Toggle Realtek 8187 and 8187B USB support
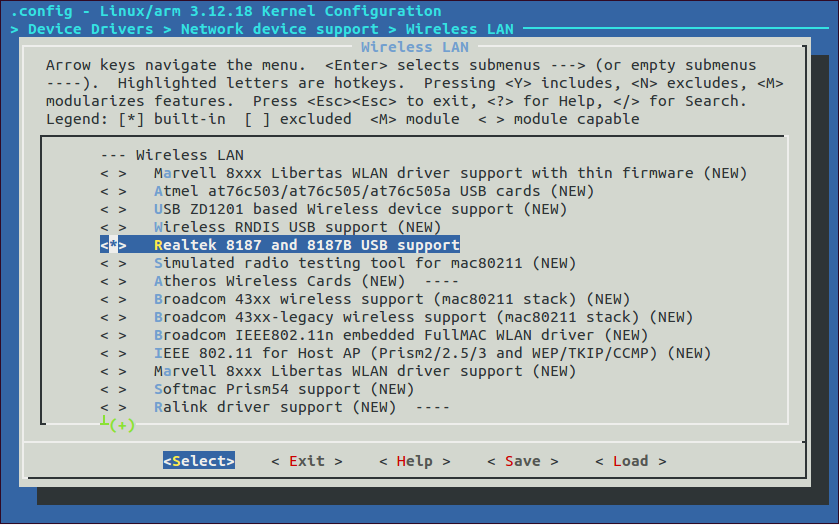Image resolution: width=839 pixels, height=525 pixels. coord(280,245)
